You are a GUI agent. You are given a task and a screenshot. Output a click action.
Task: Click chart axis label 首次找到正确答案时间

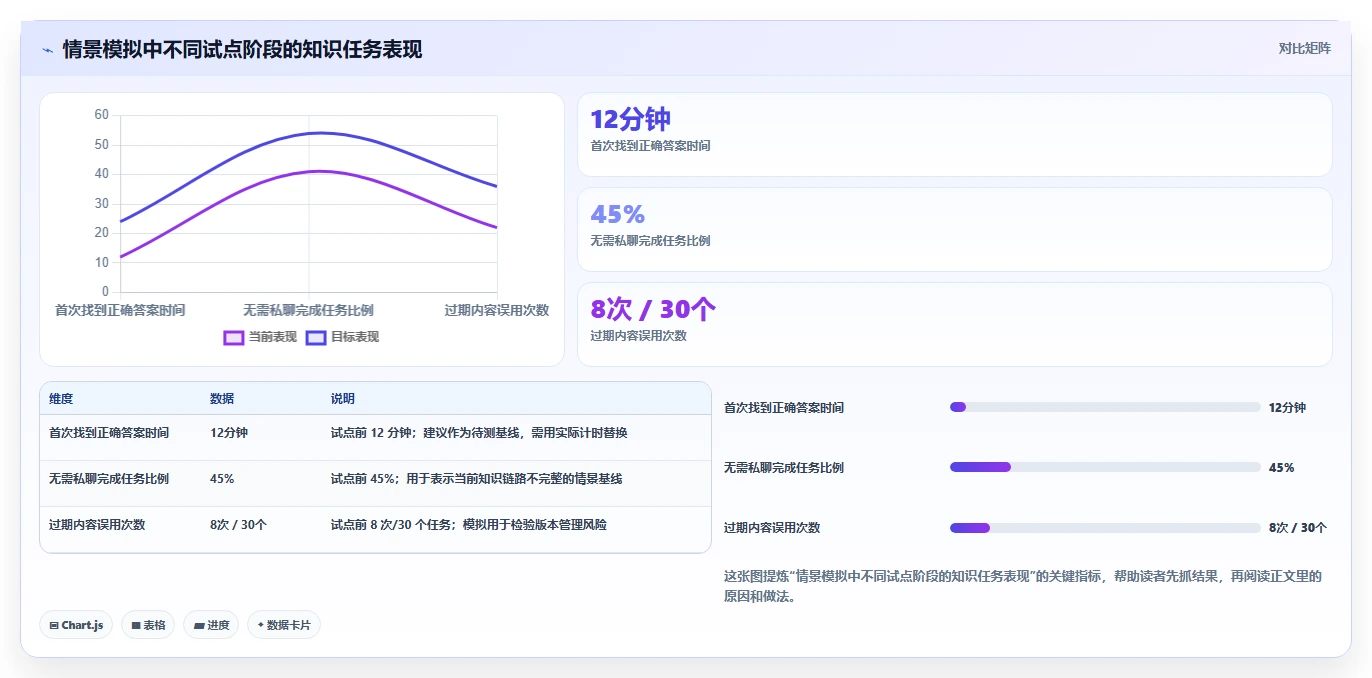tap(120, 311)
